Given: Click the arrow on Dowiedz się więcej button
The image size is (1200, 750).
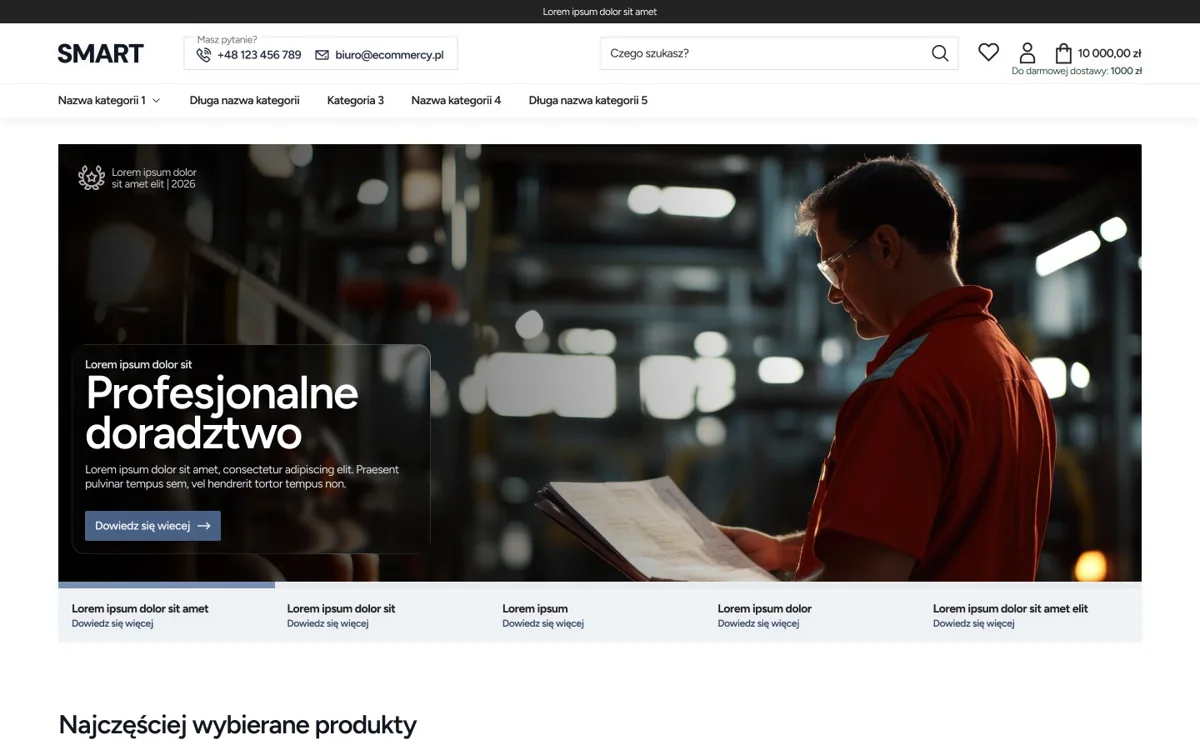Looking at the screenshot, I should click(204, 526).
